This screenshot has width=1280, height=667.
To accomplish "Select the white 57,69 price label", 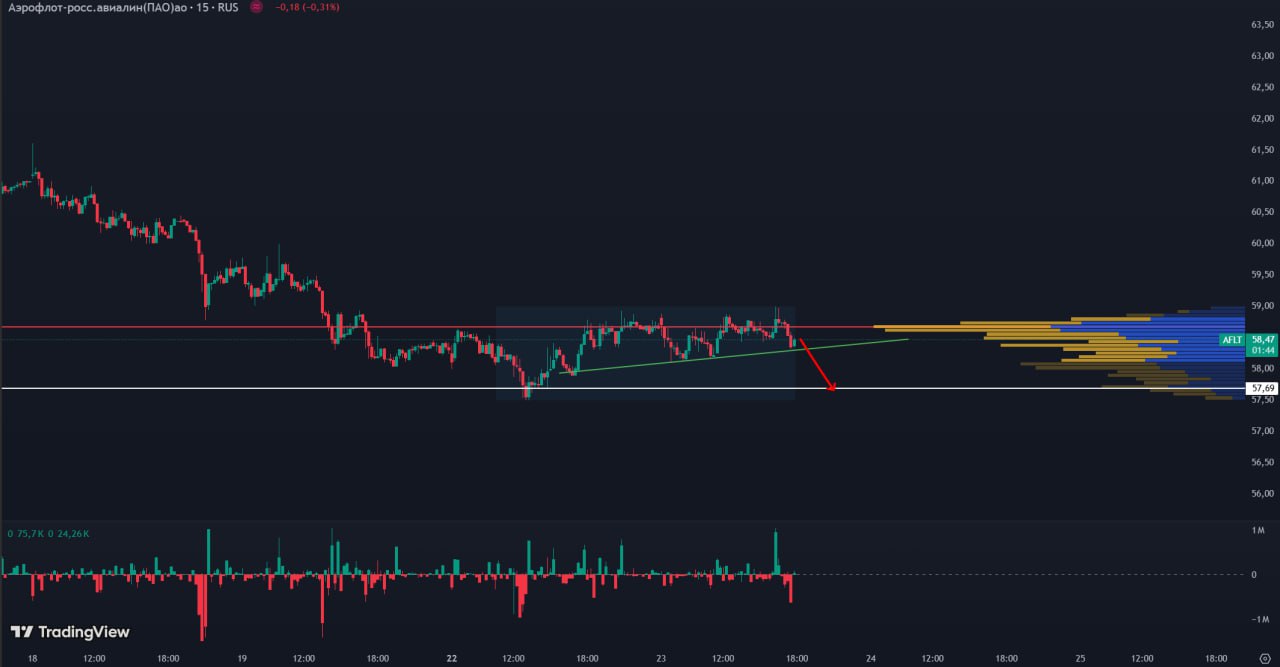I will coord(1262,387).
